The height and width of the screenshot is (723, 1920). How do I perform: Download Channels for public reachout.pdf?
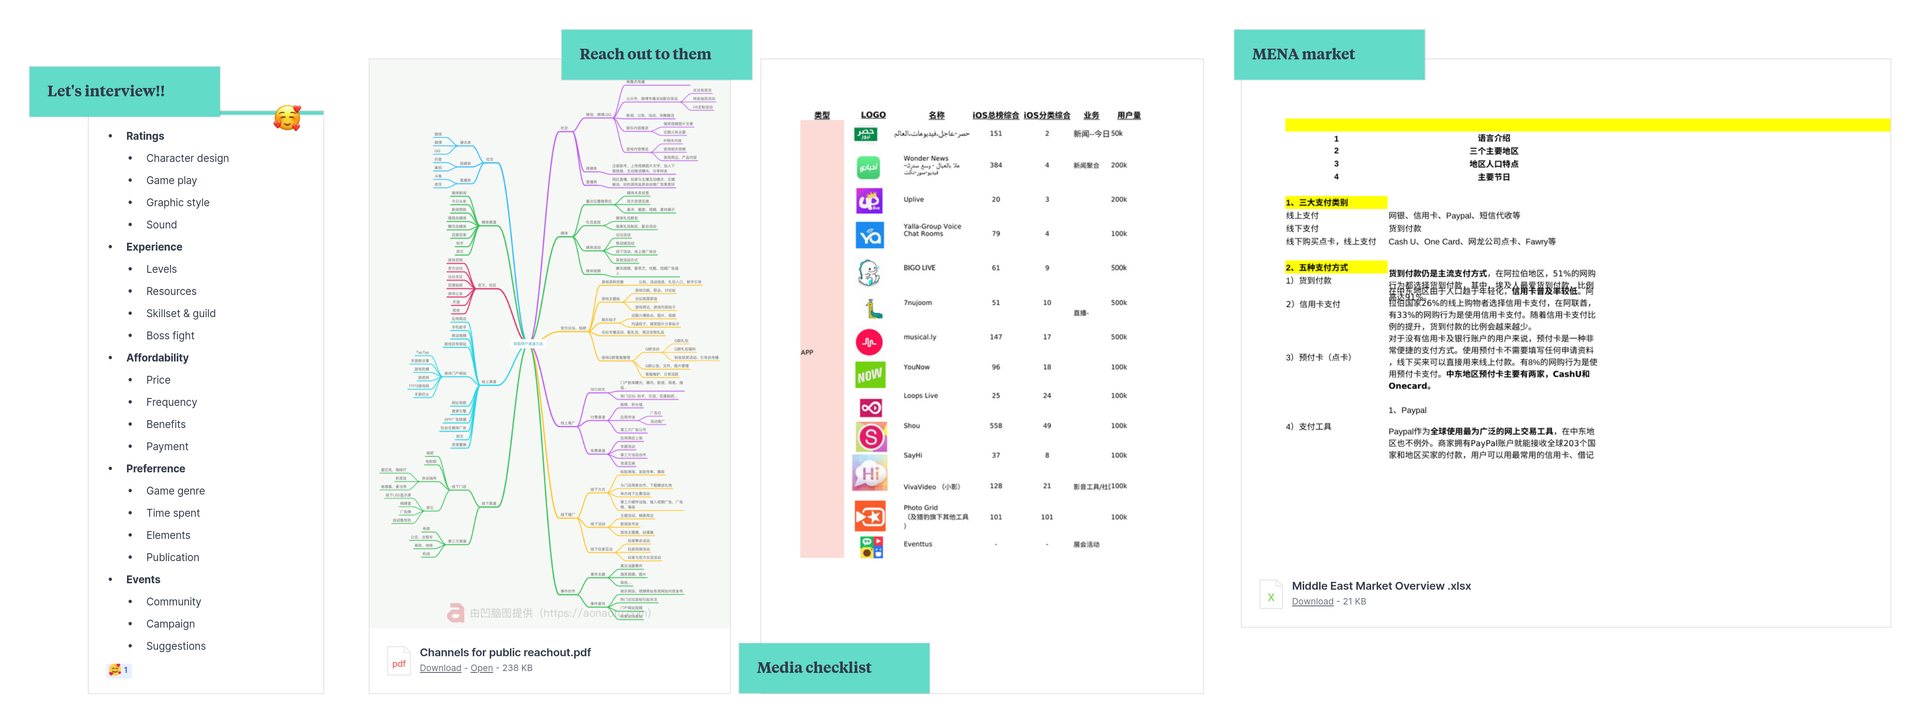point(440,668)
